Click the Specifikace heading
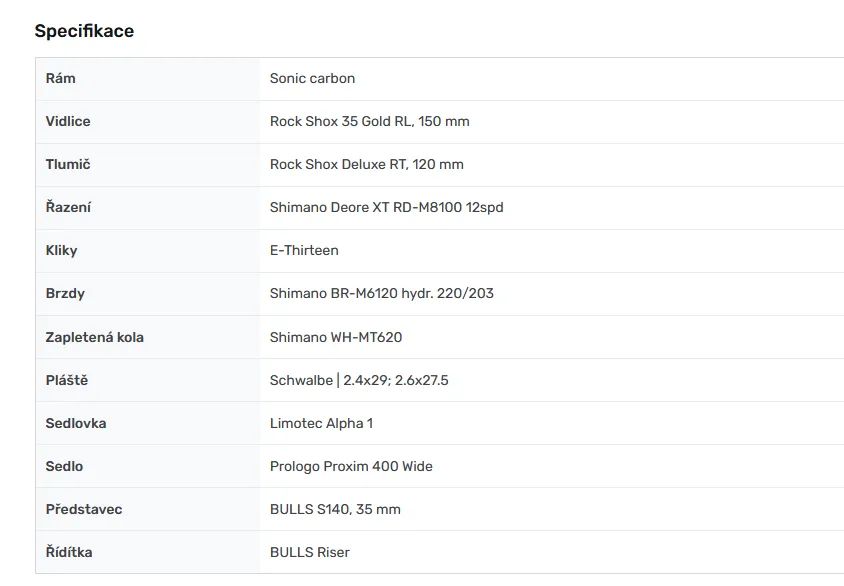The image size is (844, 586). (84, 31)
